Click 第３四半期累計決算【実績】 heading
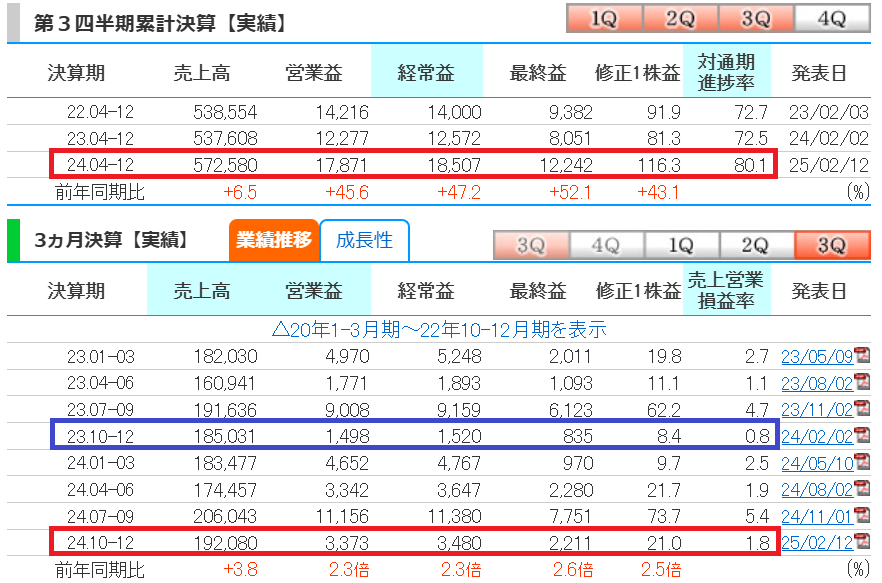 click(161, 23)
